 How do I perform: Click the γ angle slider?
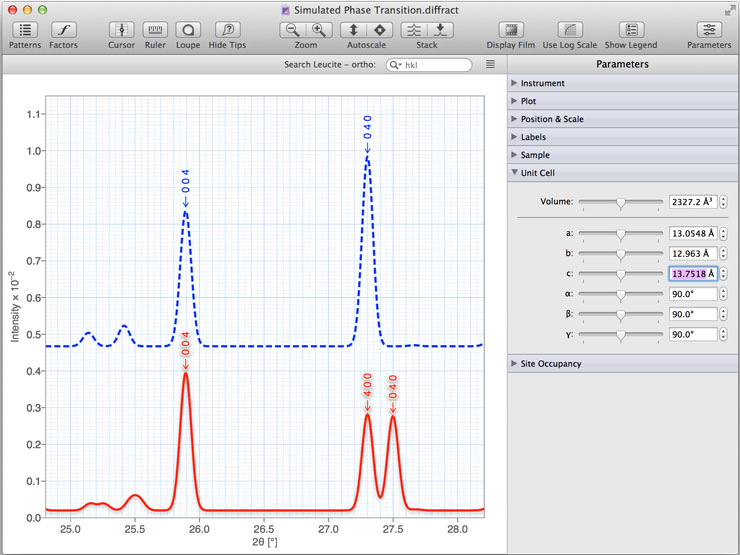click(621, 335)
